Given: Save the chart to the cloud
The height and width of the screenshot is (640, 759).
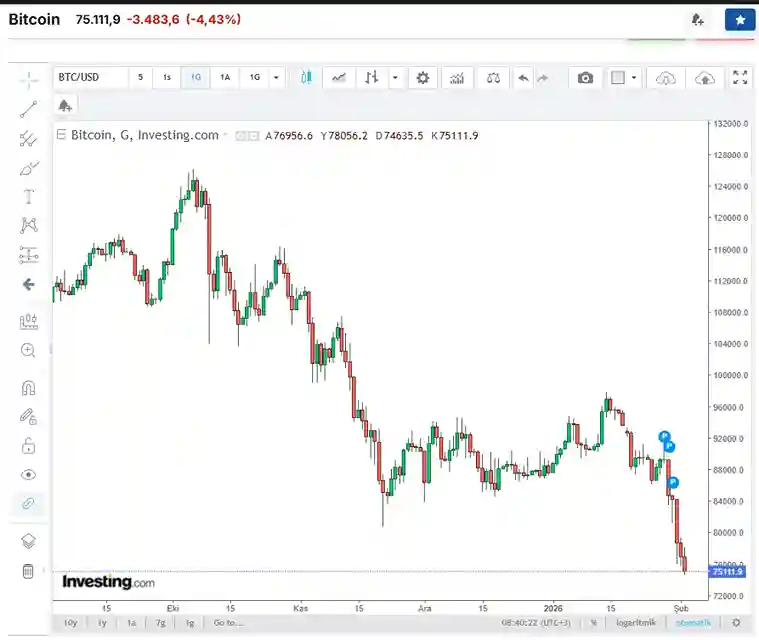Looking at the screenshot, I should (x=705, y=77).
